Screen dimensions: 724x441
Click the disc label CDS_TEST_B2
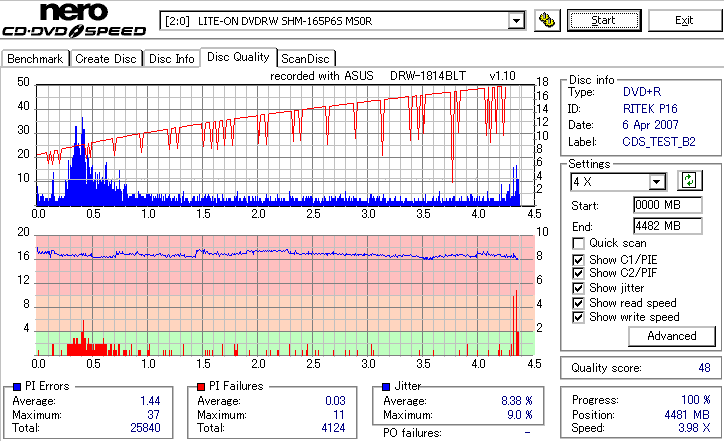pyautogui.click(x=659, y=142)
